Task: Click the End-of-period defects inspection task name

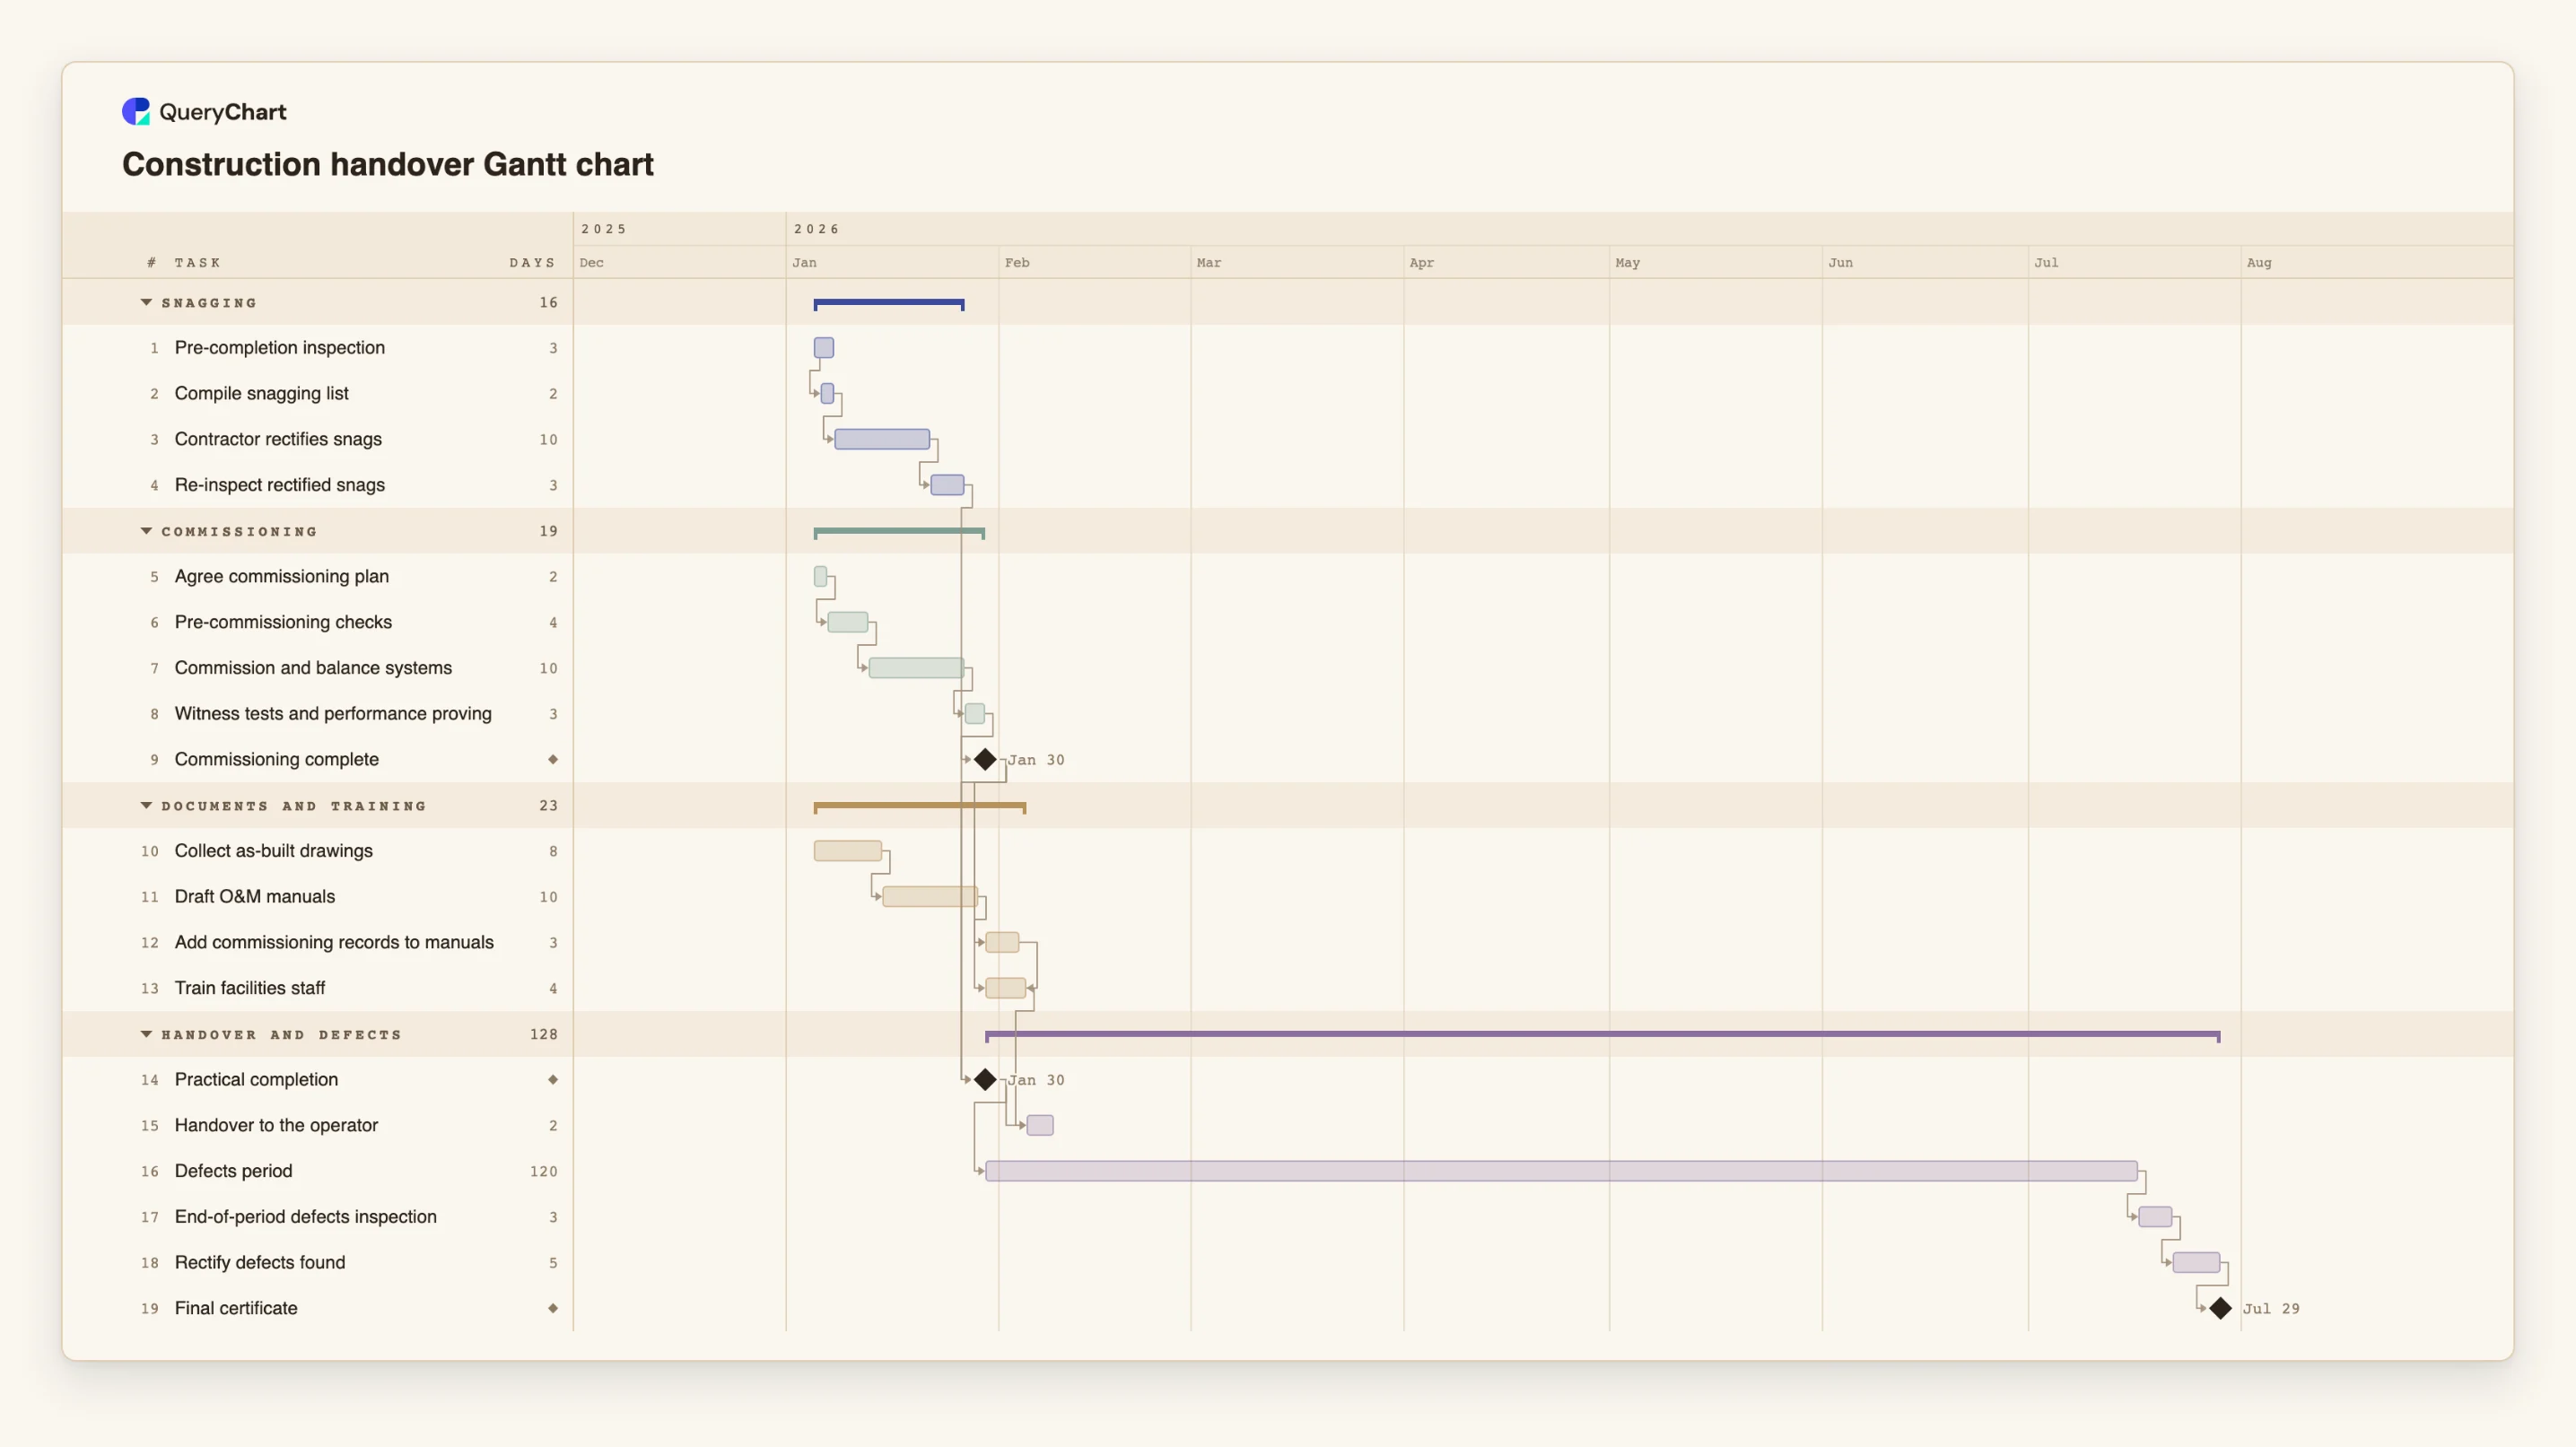Action: click(306, 1217)
